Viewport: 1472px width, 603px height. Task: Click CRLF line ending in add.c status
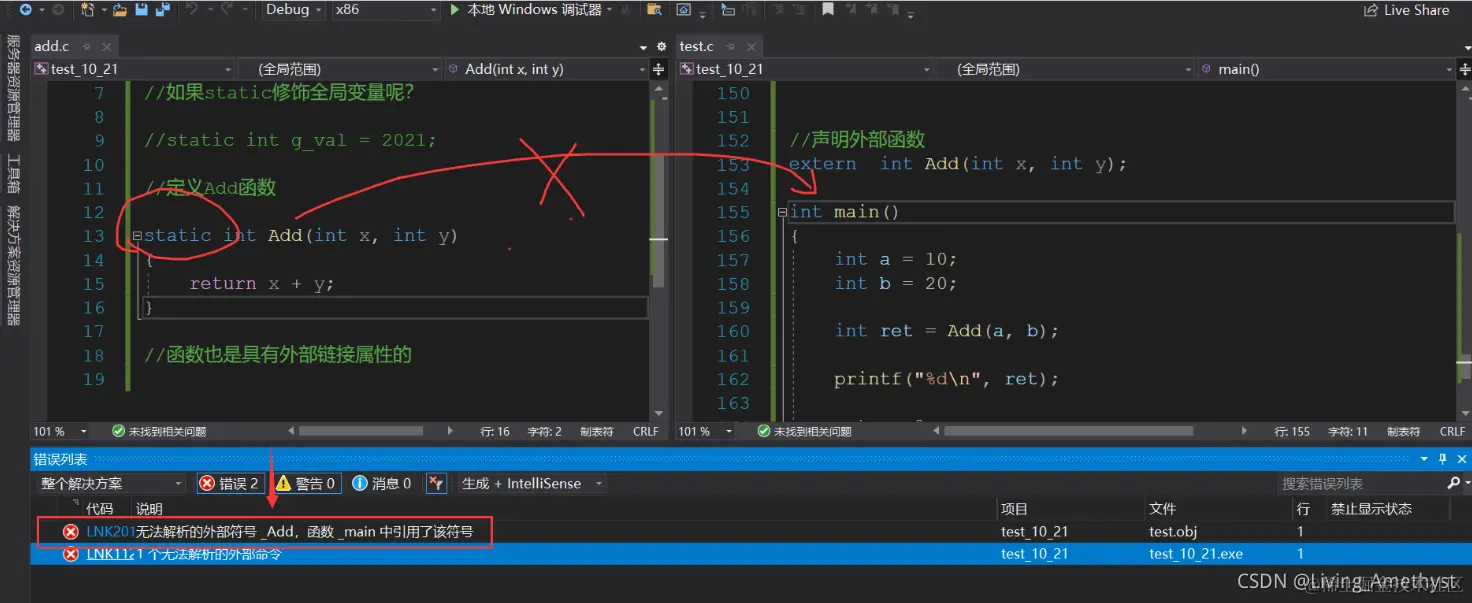646,431
